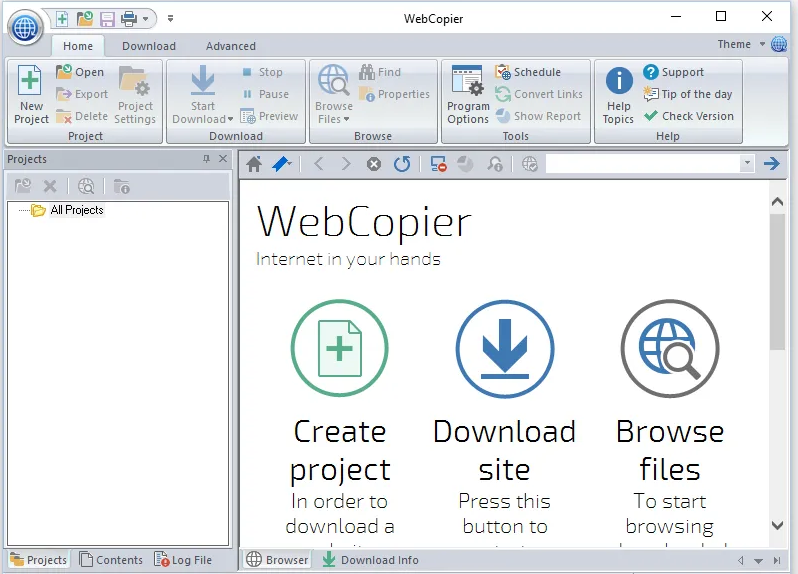The width and height of the screenshot is (798, 574).
Task: Switch to the Advanced ribbon tab
Action: [231, 46]
